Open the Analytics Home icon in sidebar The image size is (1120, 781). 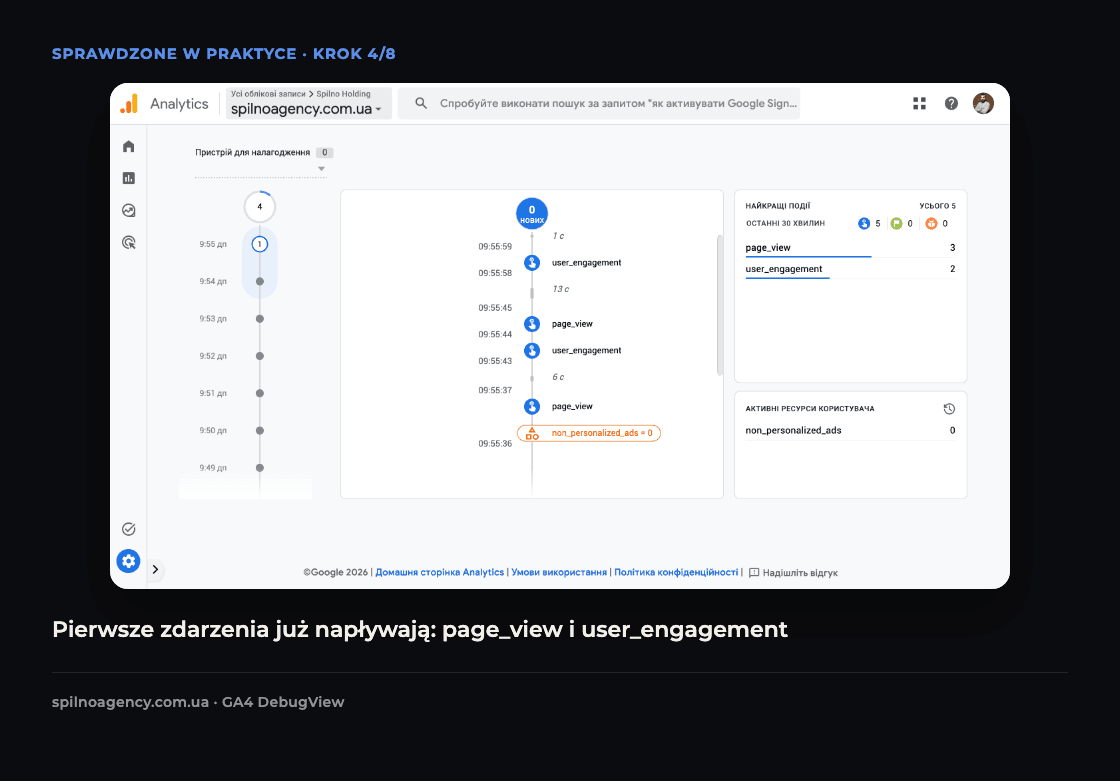coord(129,146)
